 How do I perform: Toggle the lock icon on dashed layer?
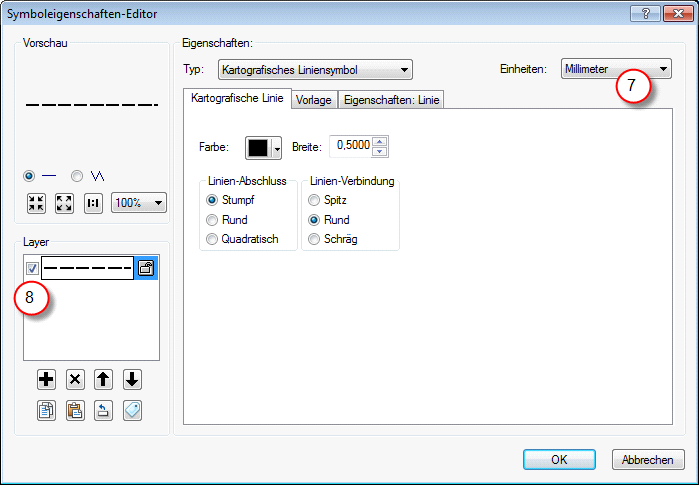coord(146,268)
